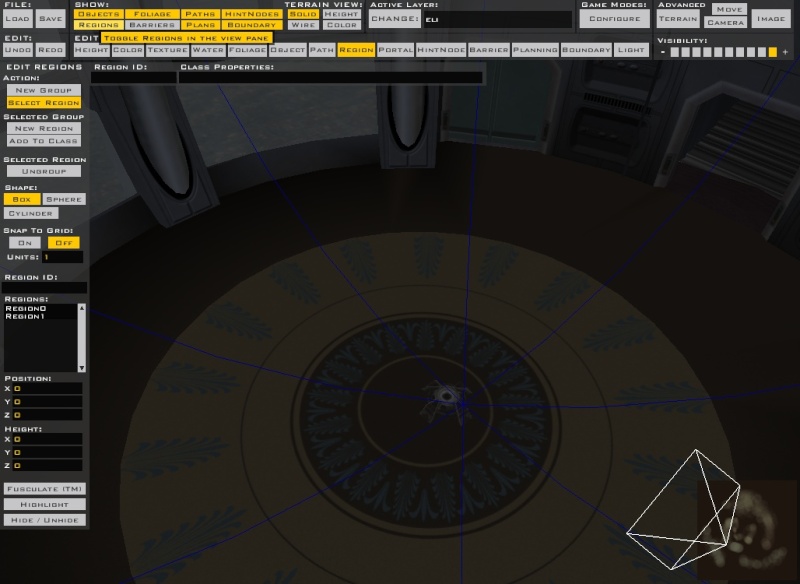Increase visibility with the plus button
This screenshot has width=800, height=584.
pyautogui.click(x=785, y=52)
